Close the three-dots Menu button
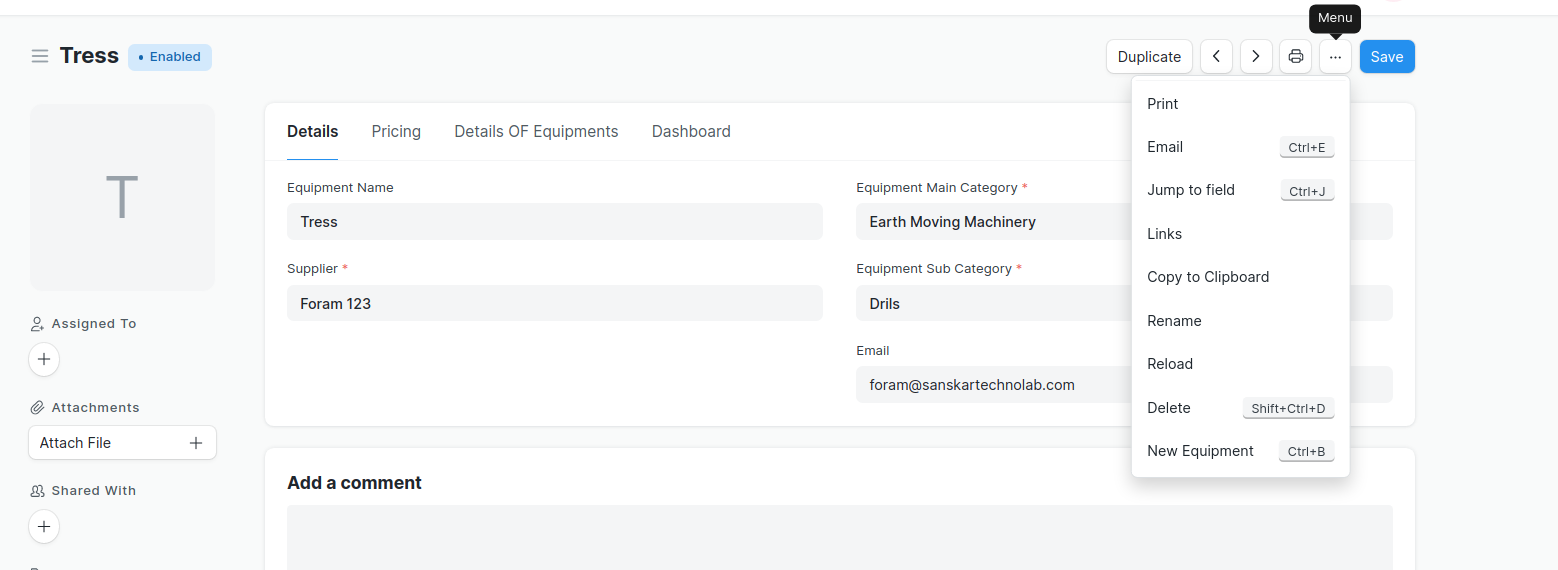This screenshot has width=1558, height=570. (1335, 57)
